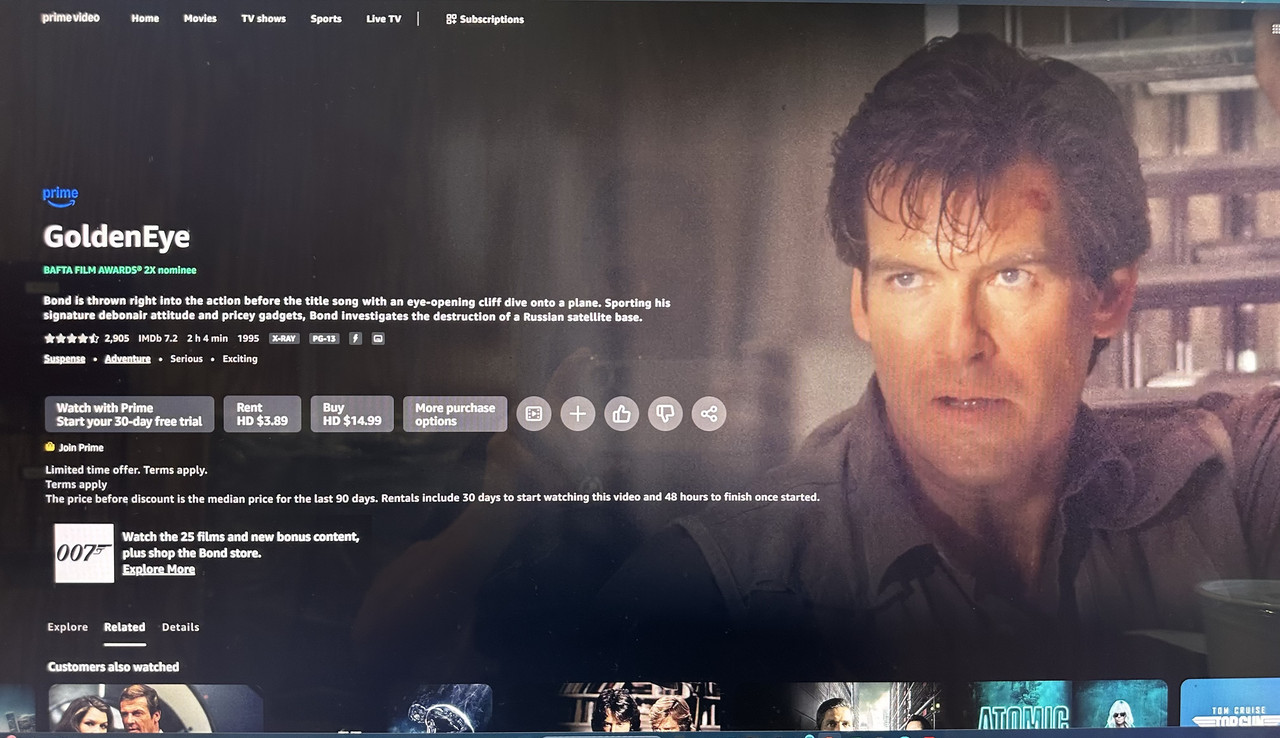Switch to the Explore tab
The width and height of the screenshot is (1280, 738).
point(68,627)
